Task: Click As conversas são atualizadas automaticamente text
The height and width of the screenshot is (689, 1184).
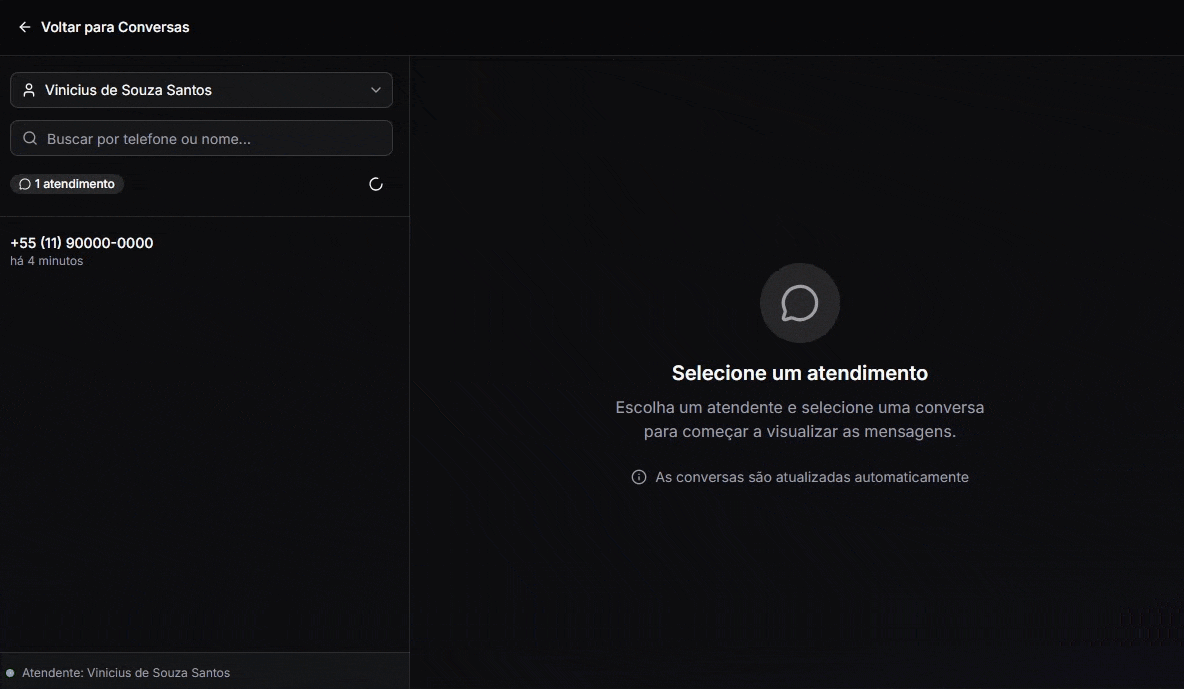Action: (812, 477)
